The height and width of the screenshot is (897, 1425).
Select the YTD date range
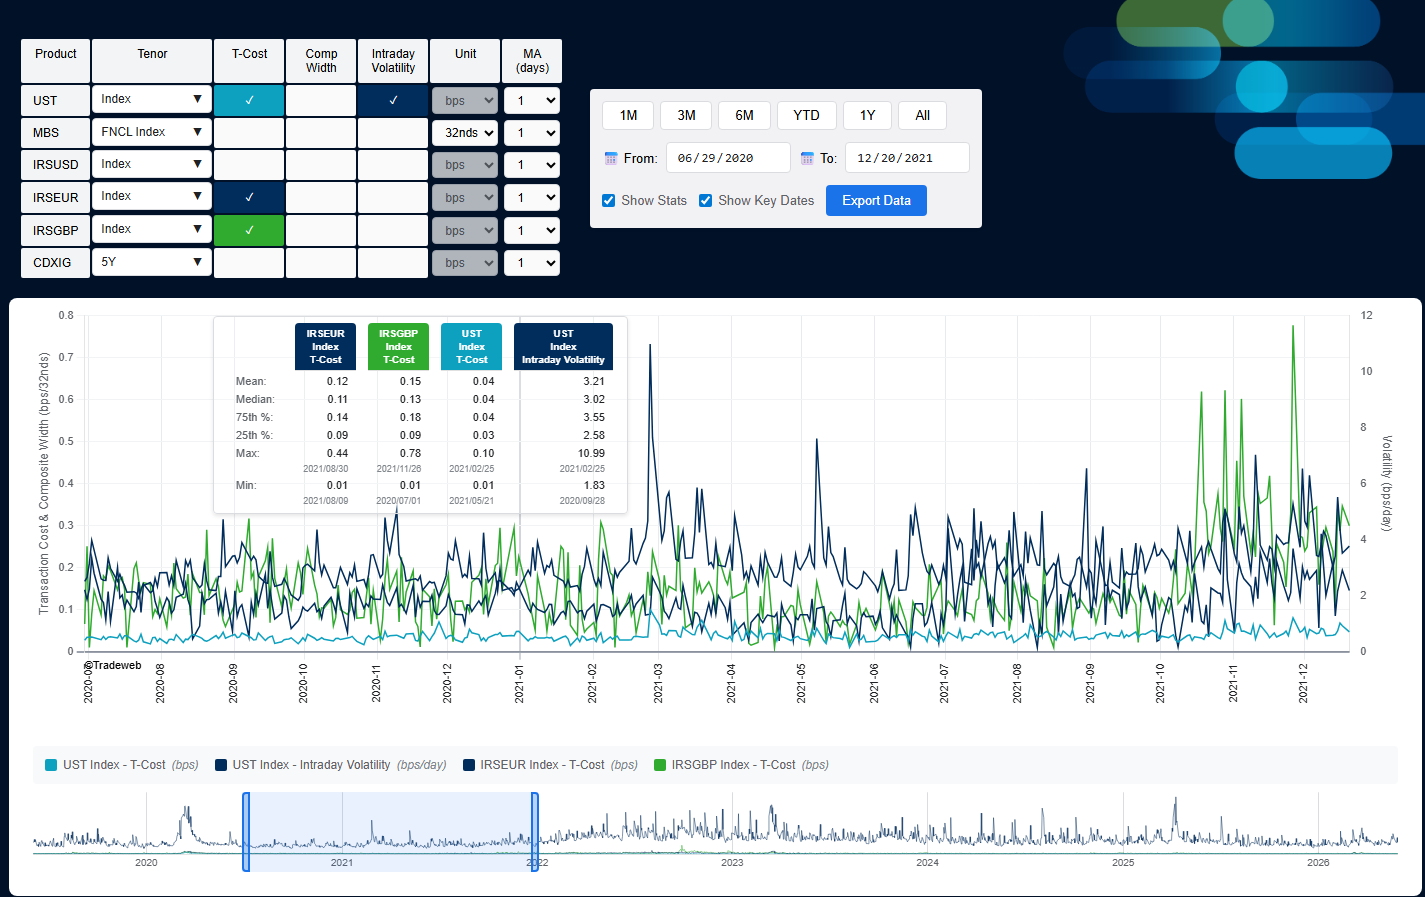coord(806,115)
